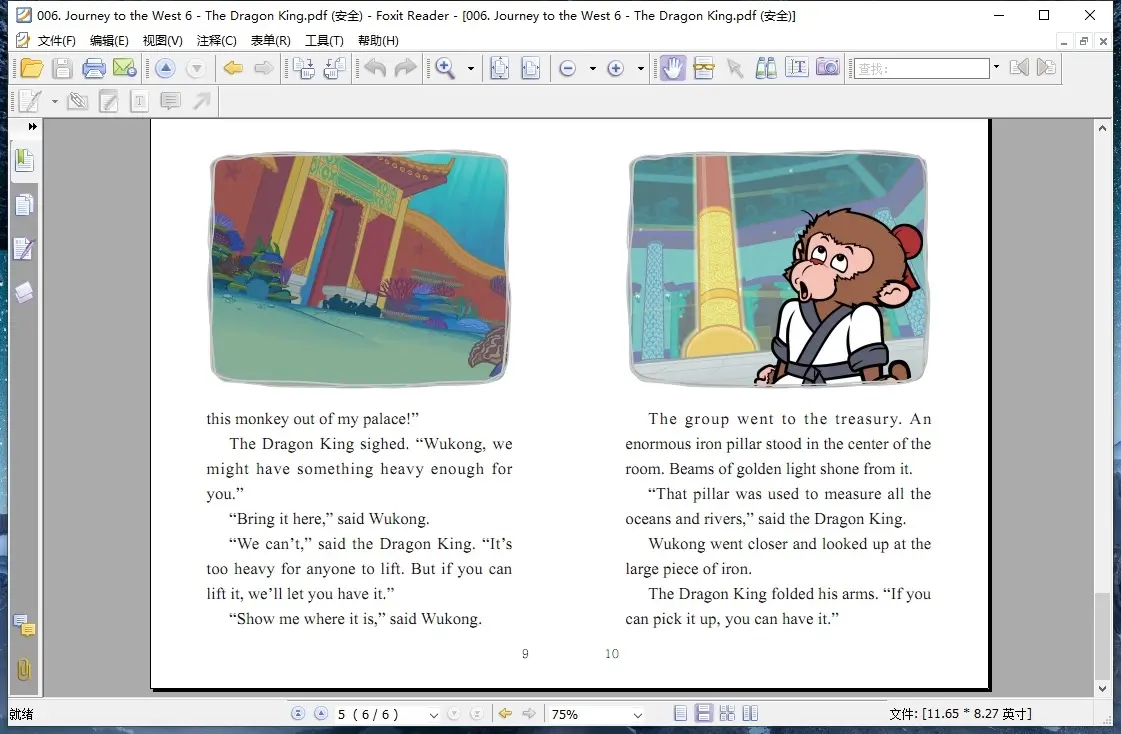
Task: Enable continuous page layout mode
Action: click(704, 714)
